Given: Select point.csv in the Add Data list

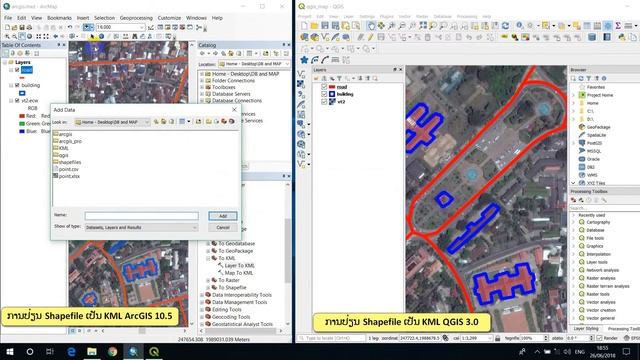Looking at the screenshot, I should tap(66, 169).
